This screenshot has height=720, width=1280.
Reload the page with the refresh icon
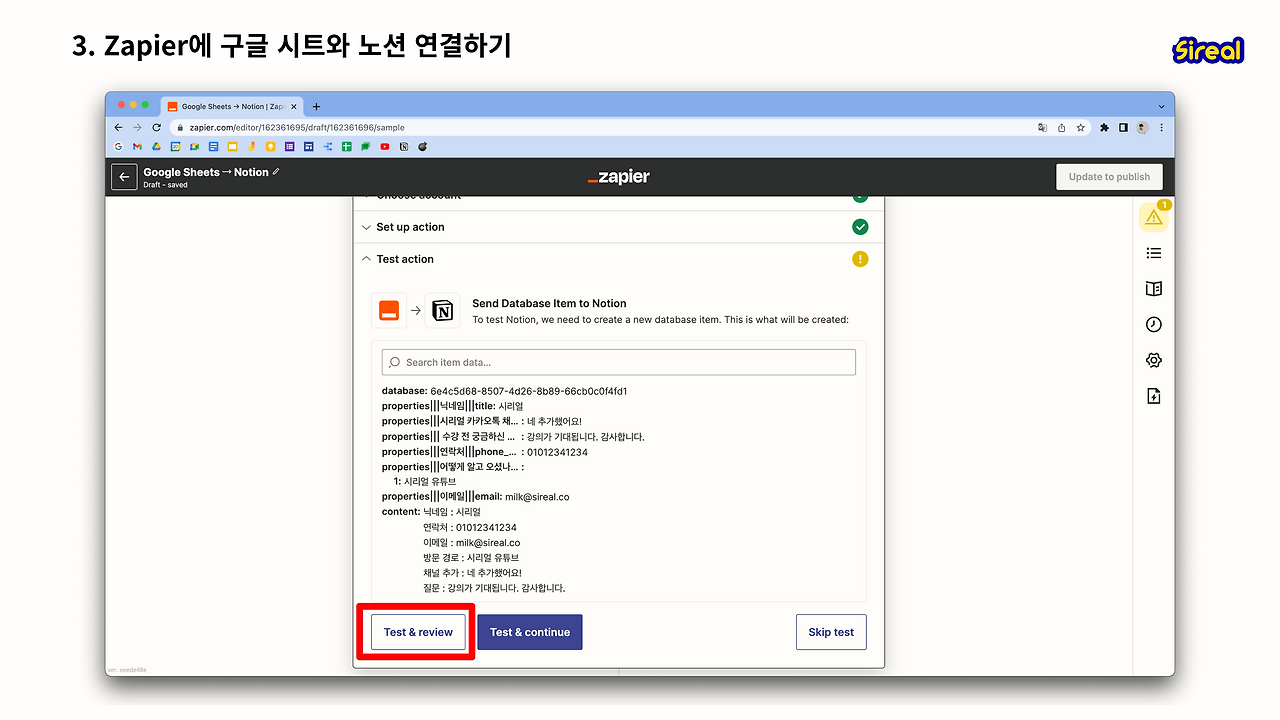(156, 128)
